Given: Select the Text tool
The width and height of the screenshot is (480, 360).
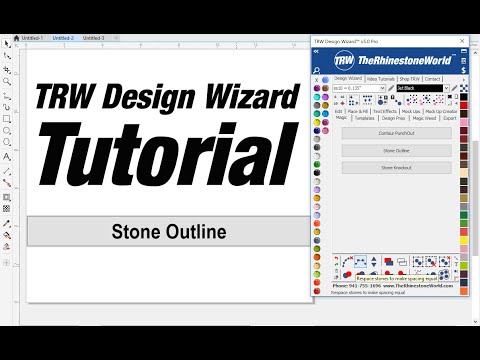Looking at the screenshot, I should pos(7,157).
